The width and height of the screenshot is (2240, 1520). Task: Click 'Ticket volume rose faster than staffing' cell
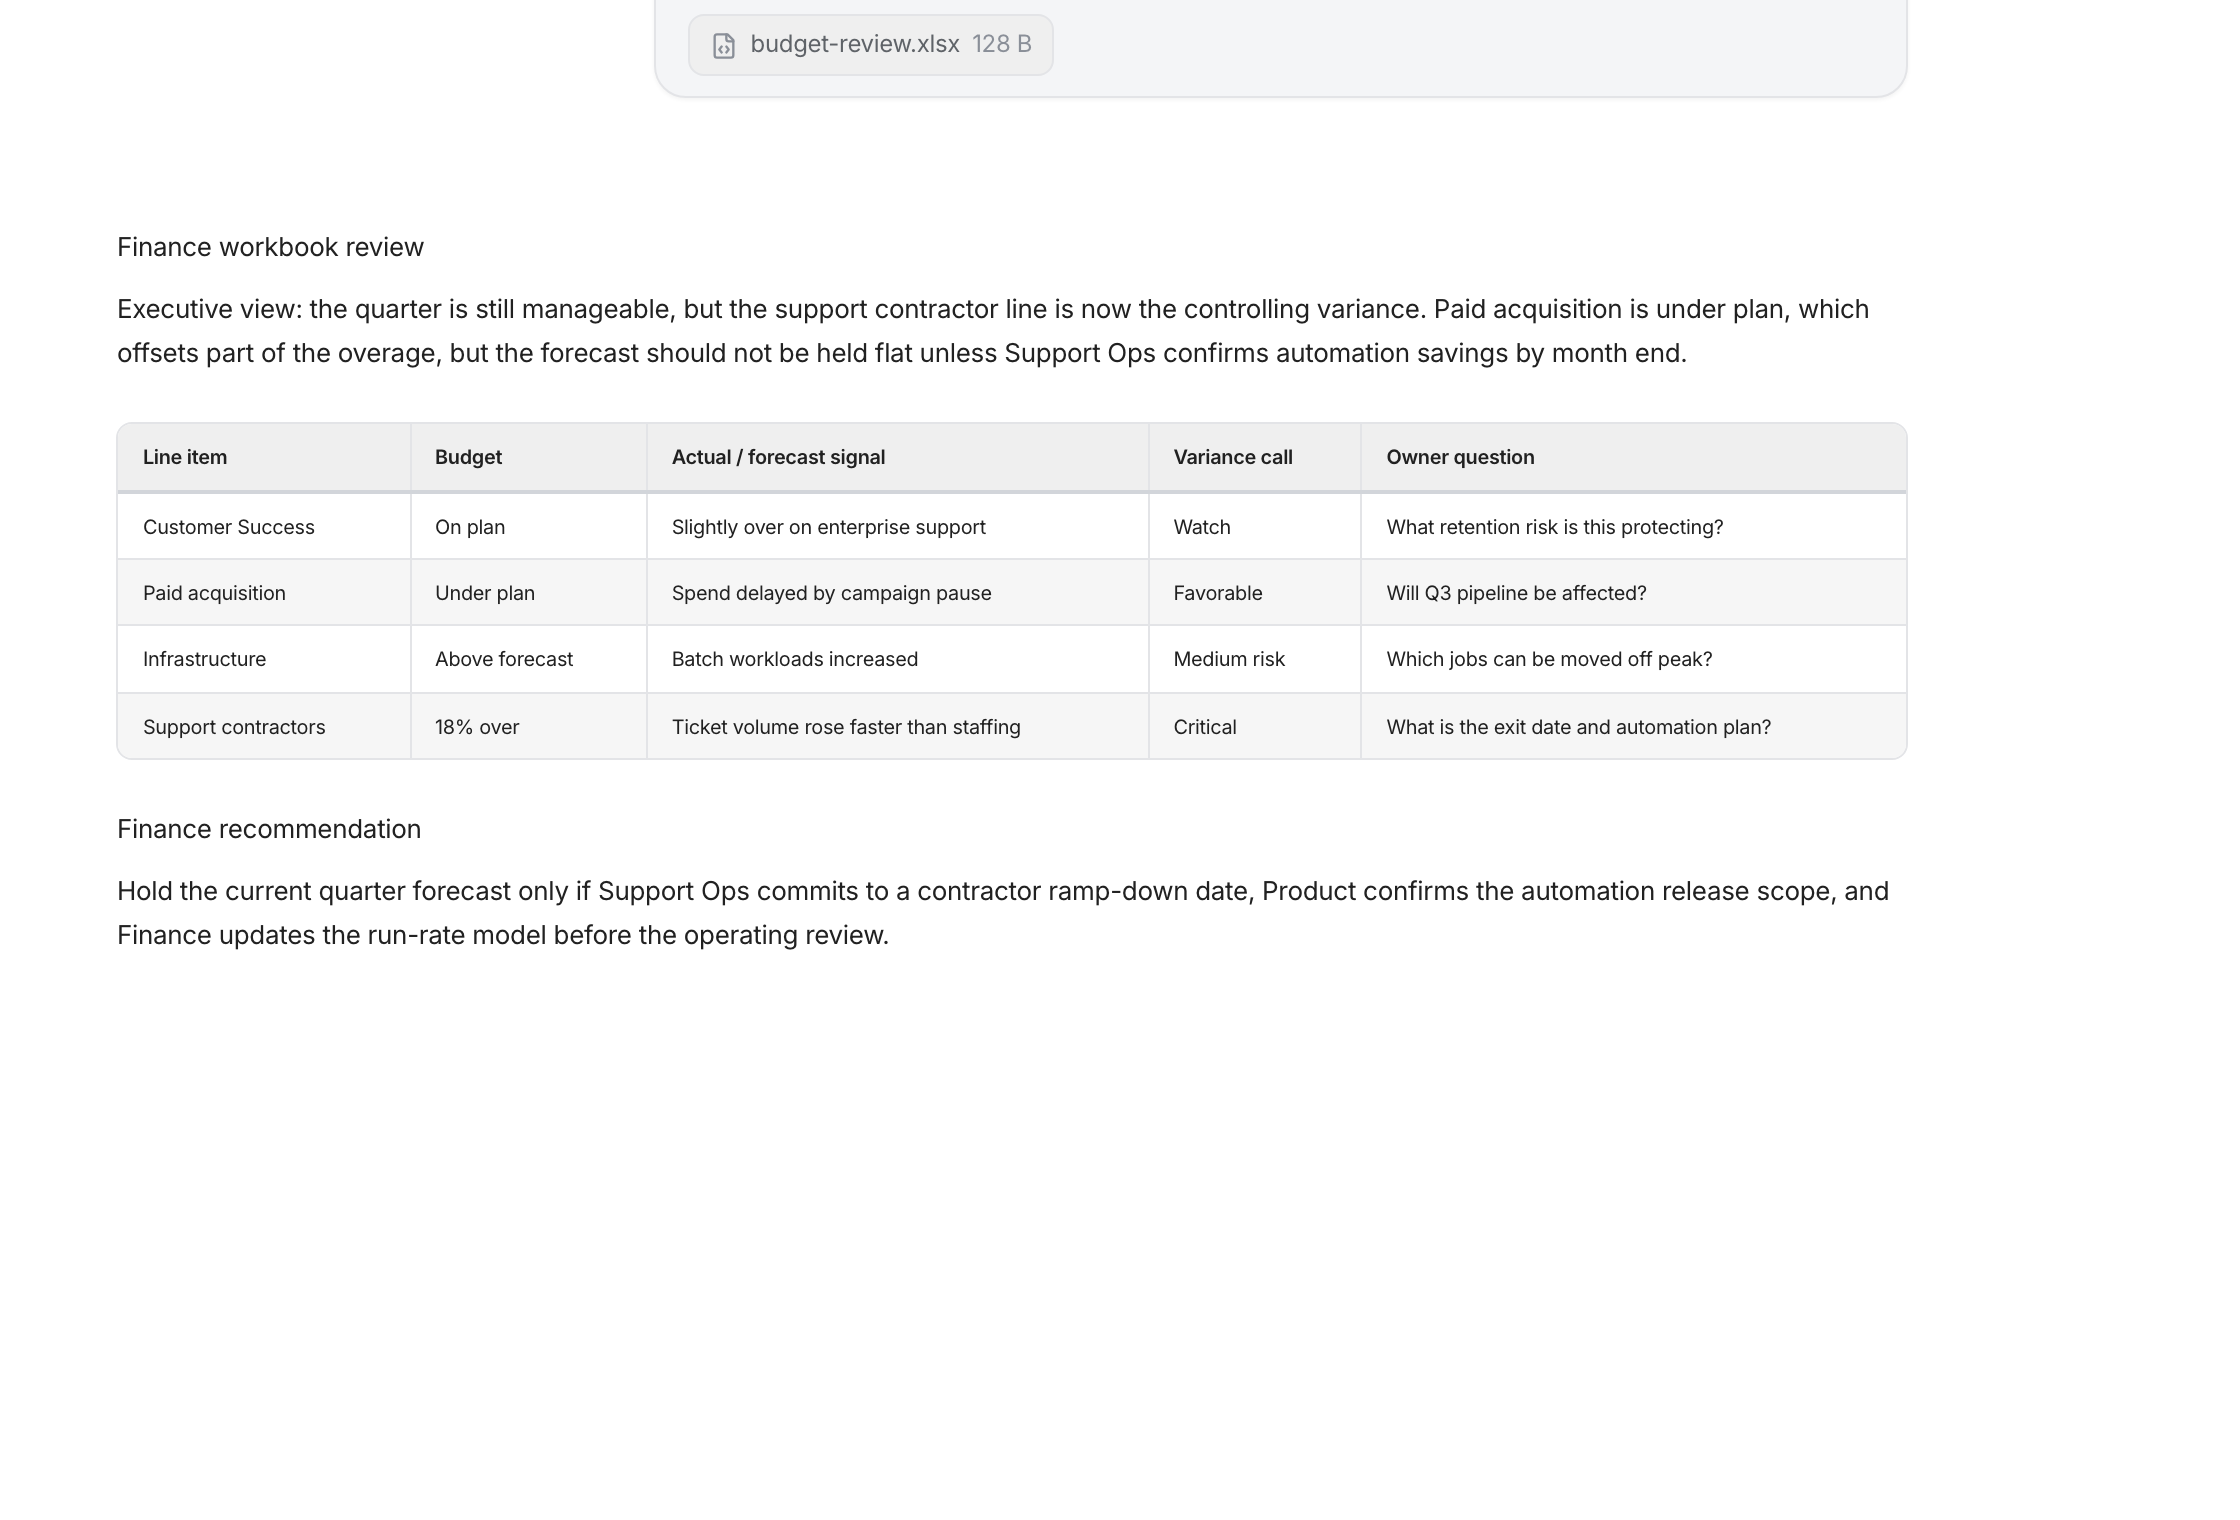pyautogui.click(x=845, y=727)
